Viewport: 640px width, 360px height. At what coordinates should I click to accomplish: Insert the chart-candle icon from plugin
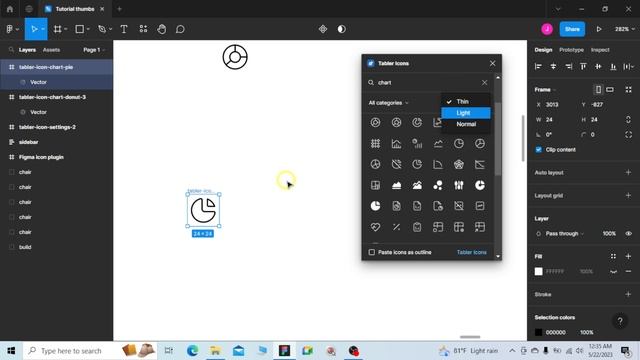(x=459, y=185)
